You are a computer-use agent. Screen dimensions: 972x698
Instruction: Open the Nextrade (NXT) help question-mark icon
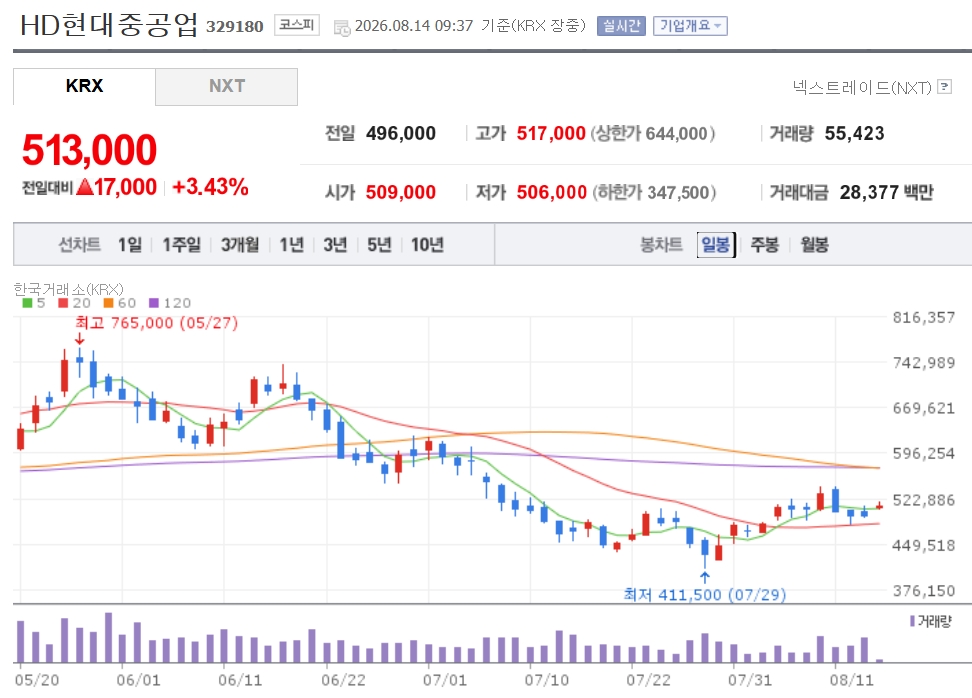coord(944,87)
